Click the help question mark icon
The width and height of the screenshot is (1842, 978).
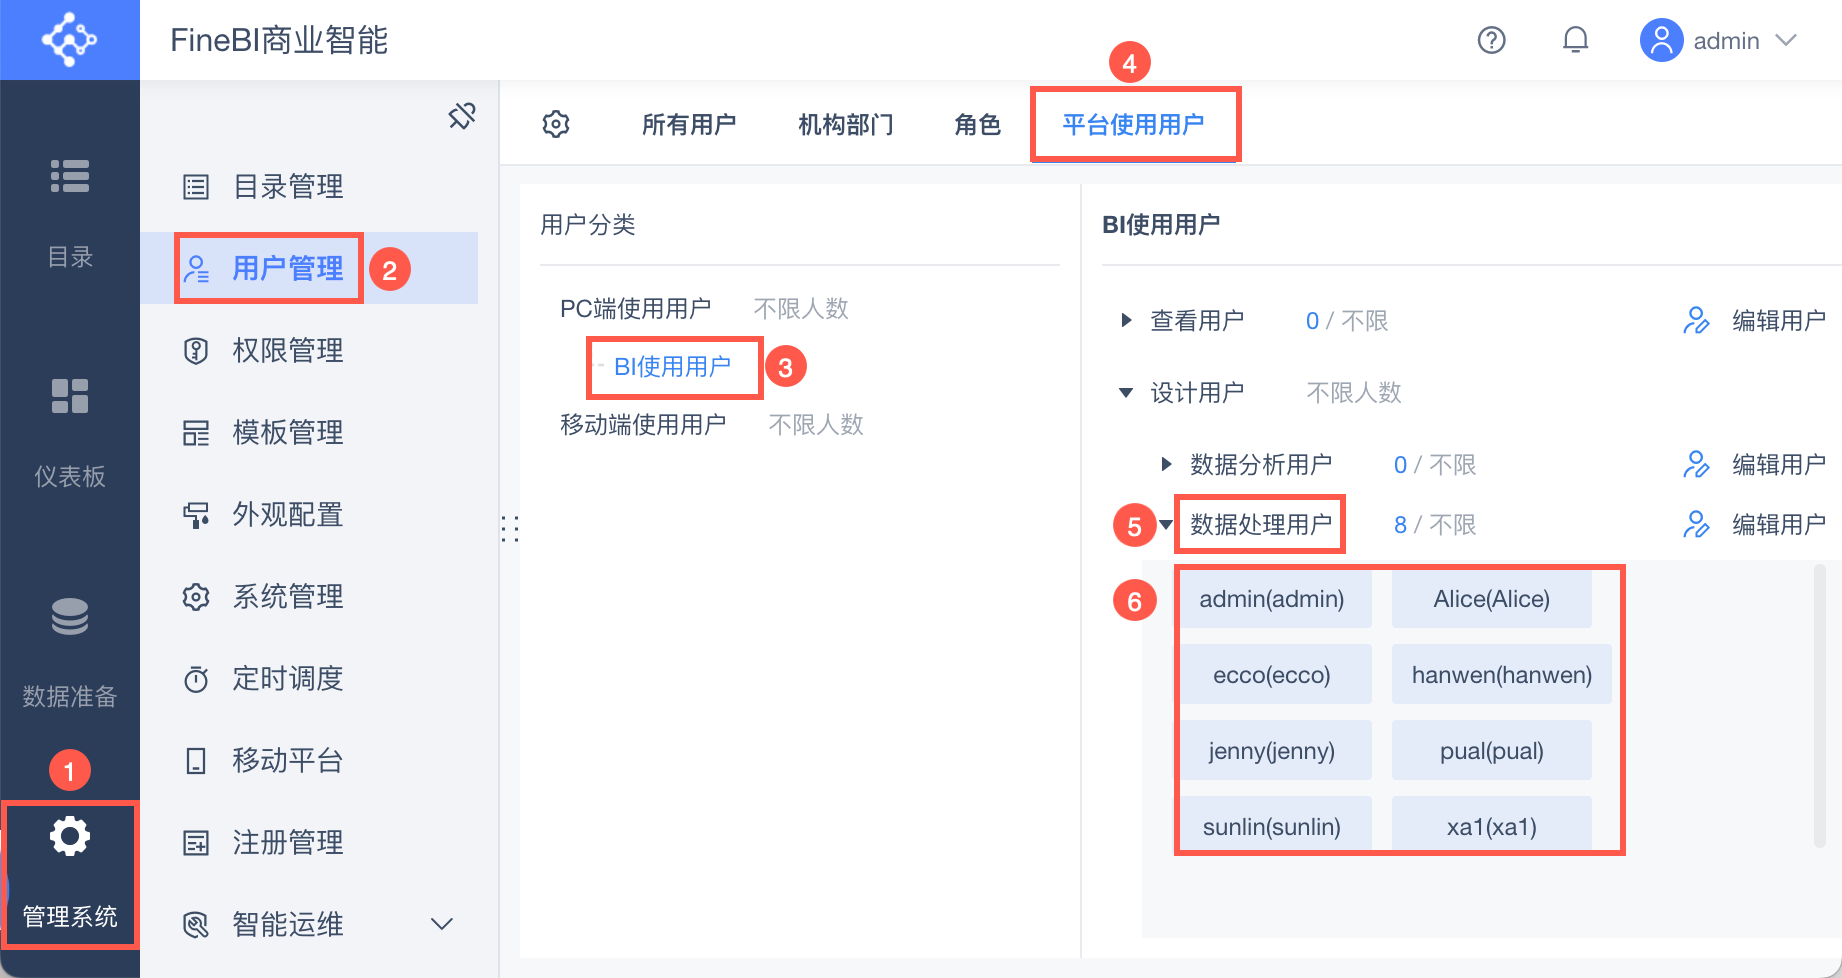1491,40
